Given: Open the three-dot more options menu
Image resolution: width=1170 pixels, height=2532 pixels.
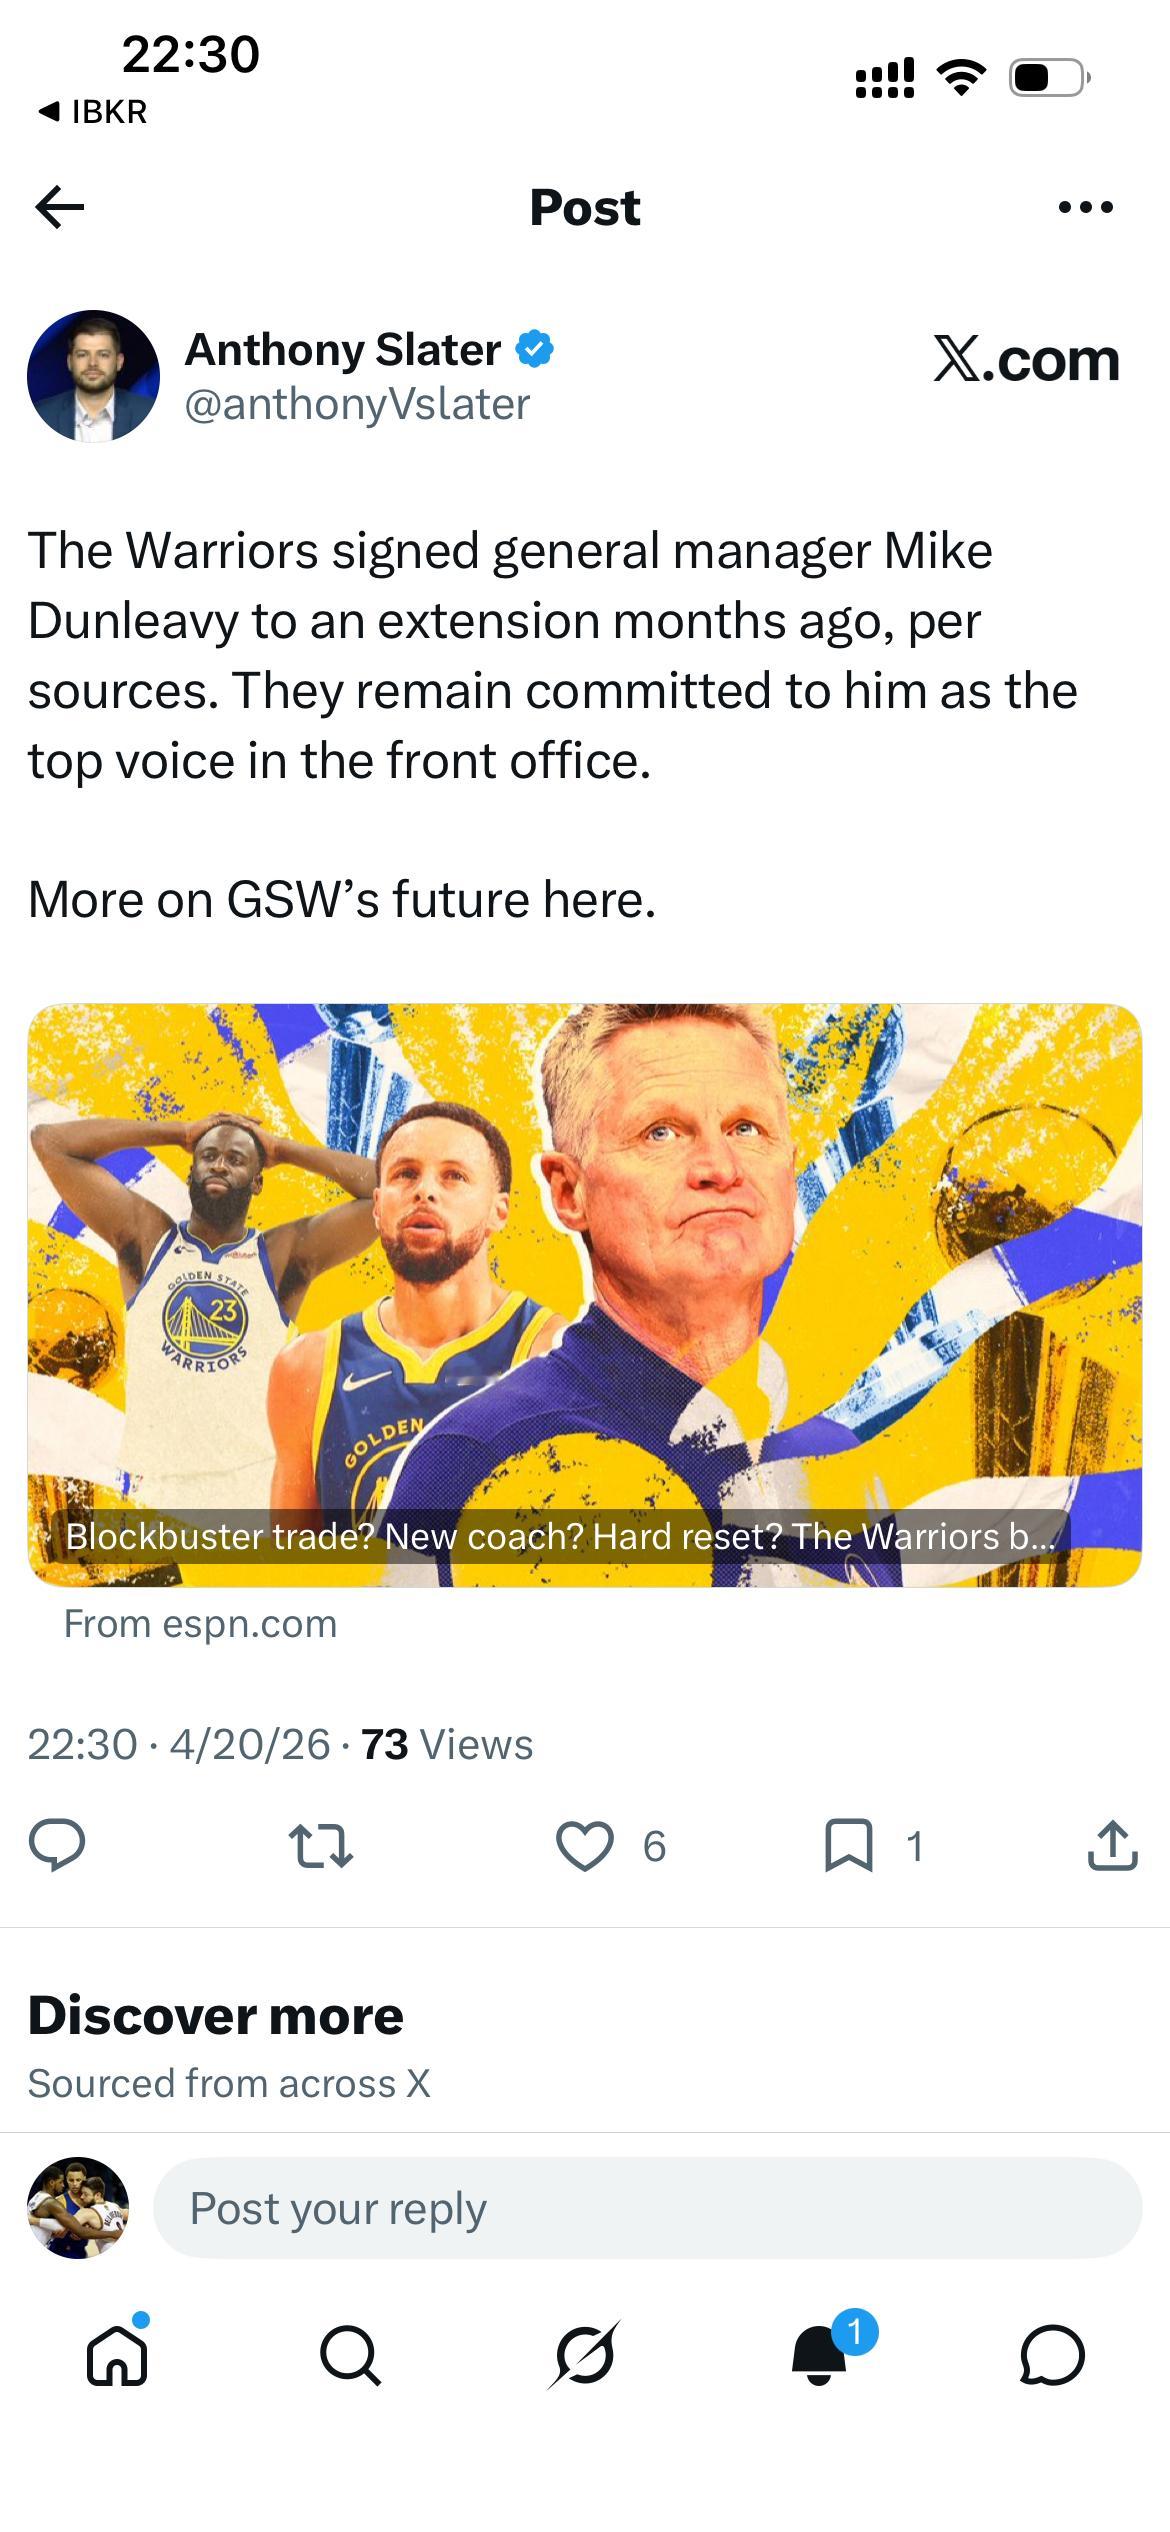Looking at the screenshot, I should [1085, 207].
